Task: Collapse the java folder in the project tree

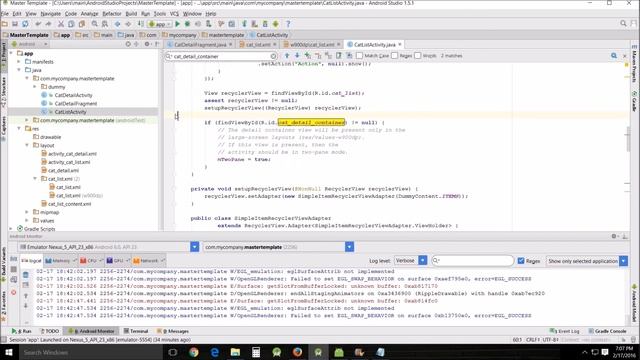Action: tap(19, 70)
